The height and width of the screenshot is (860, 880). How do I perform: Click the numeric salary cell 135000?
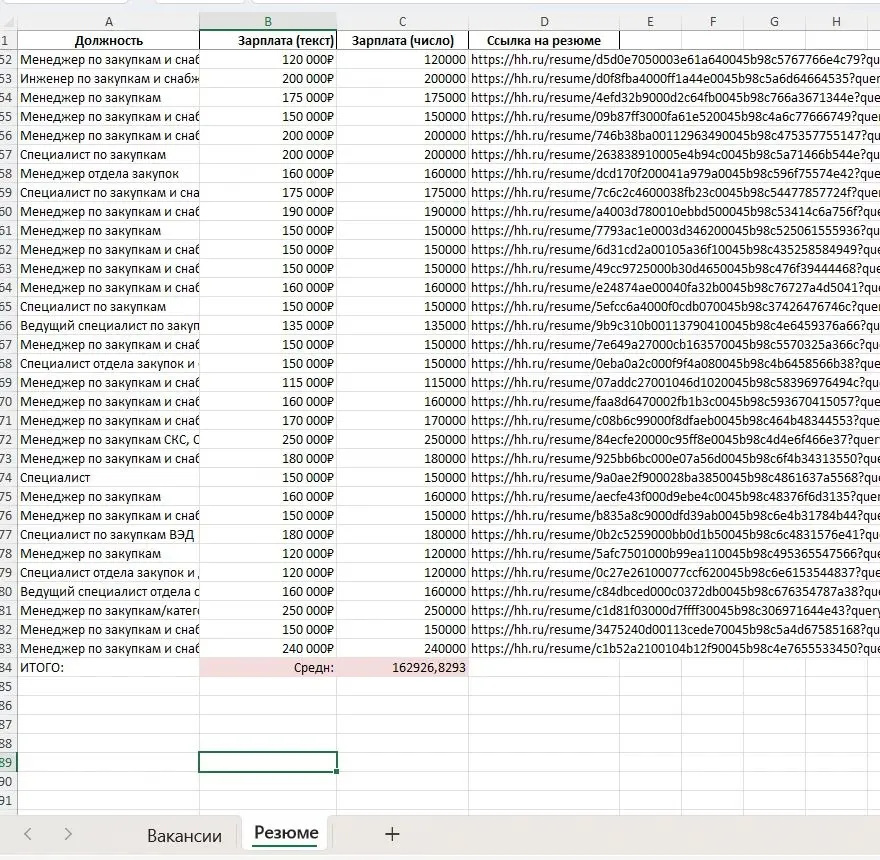point(402,326)
